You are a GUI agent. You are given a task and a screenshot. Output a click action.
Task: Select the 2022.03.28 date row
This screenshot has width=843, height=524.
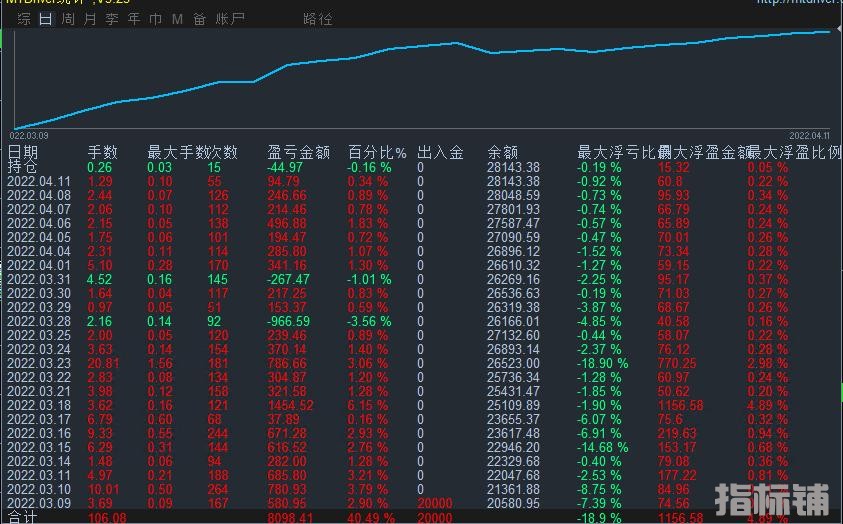(x=39, y=321)
